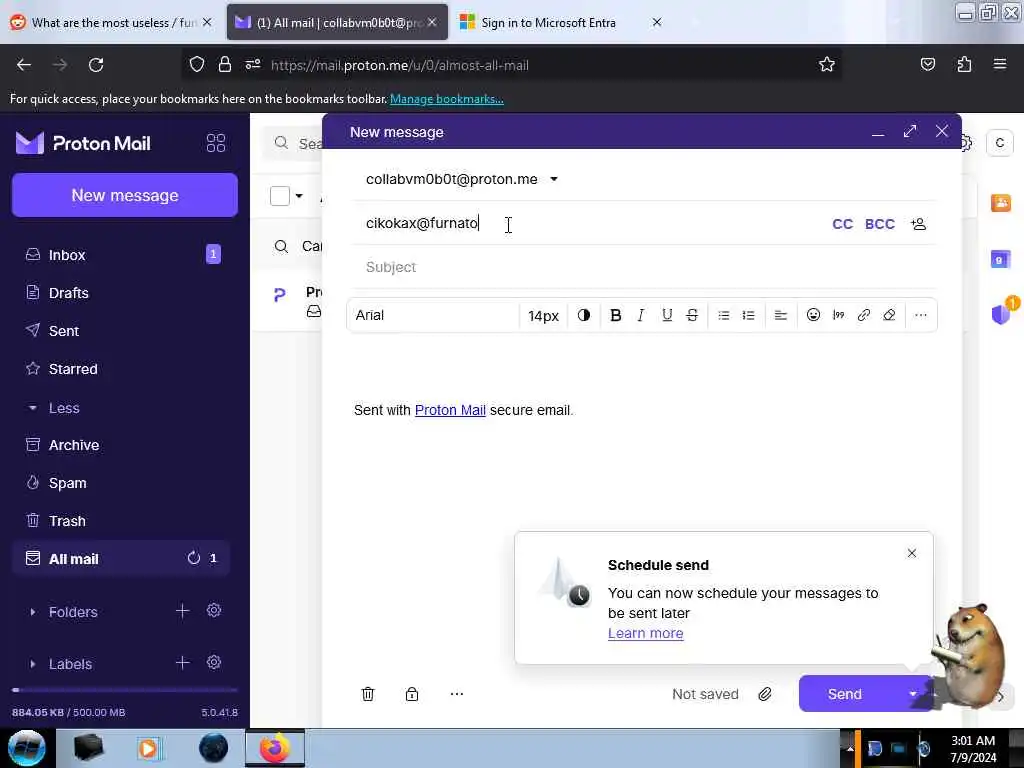Image resolution: width=1024 pixels, height=768 pixels.
Task: Insert contacts using add-person icon
Action: click(918, 224)
